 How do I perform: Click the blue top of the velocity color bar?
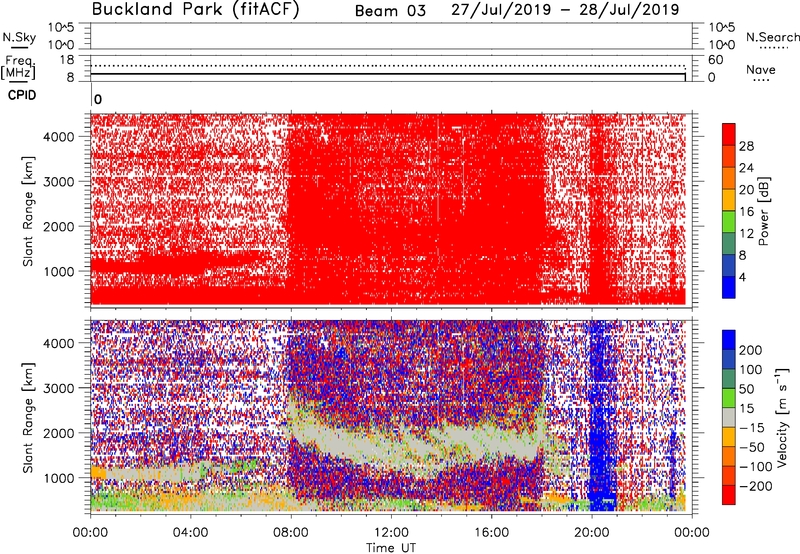point(729,340)
